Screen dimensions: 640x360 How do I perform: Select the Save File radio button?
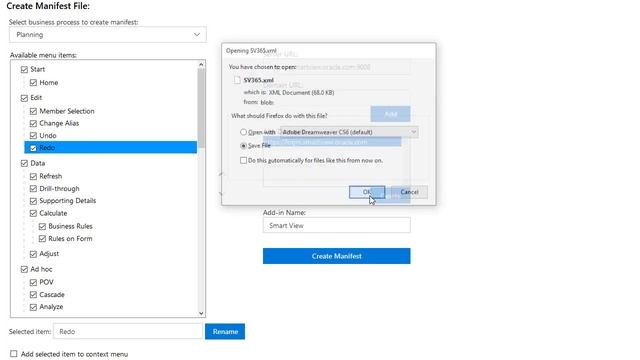point(243,146)
